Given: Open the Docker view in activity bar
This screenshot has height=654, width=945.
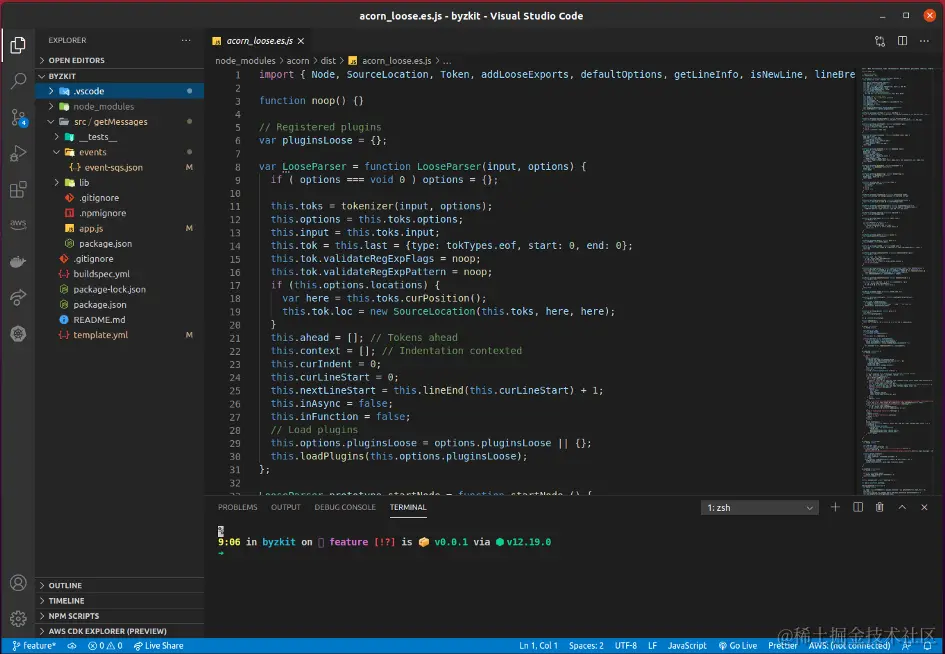Looking at the screenshot, I should pos(18,261).
